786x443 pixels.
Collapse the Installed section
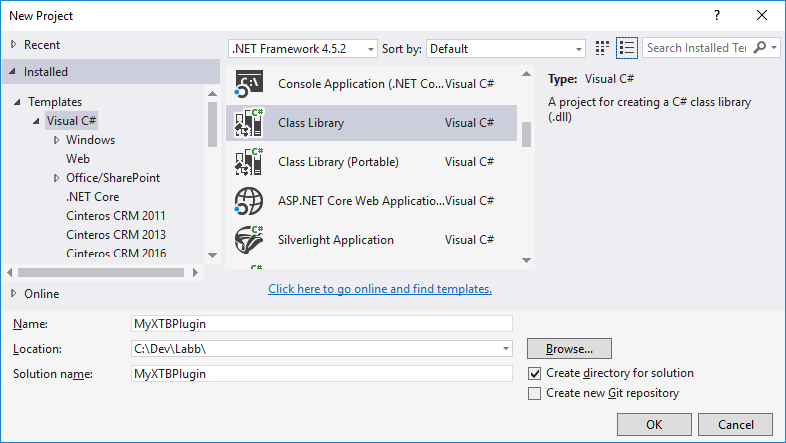(x=13, y=72)
